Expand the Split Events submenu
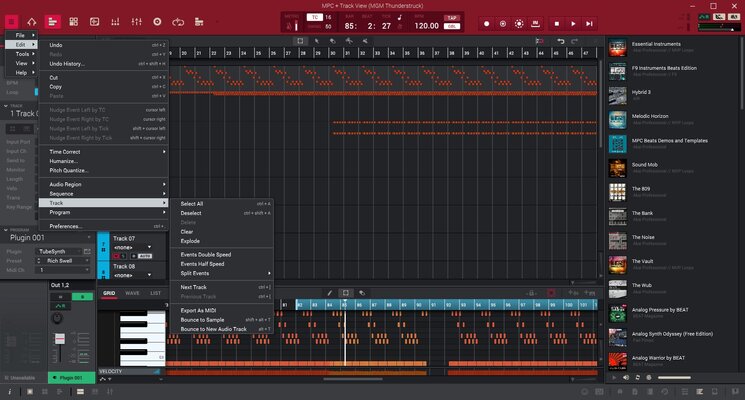 tap(222, 273)
